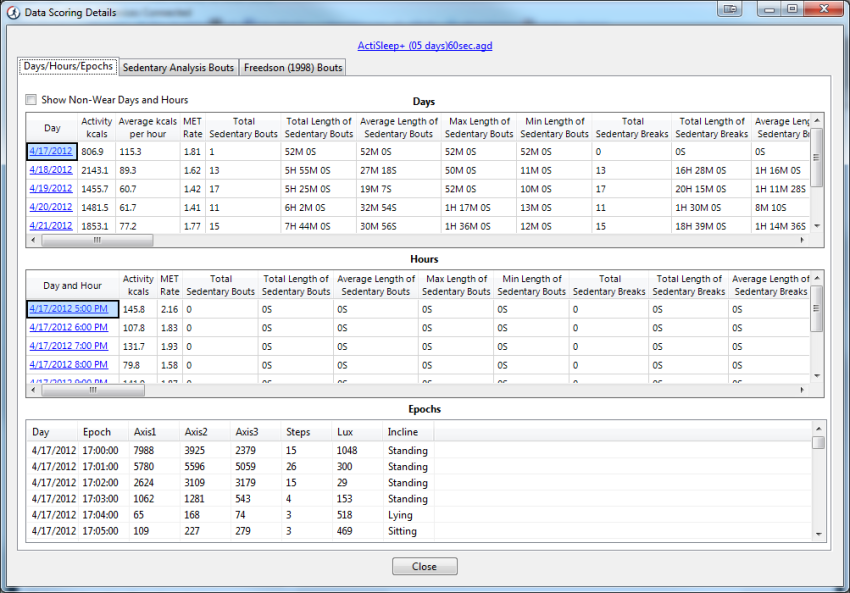Select the 17:04:00 Lying epoch row

click(x=230, y=515)
